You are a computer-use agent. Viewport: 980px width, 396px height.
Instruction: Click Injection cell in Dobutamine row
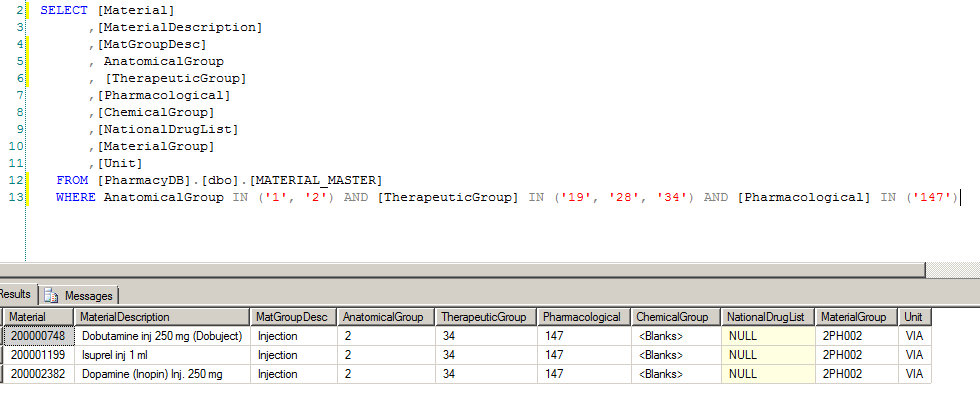pyautogui.click(x=294, y=336)
